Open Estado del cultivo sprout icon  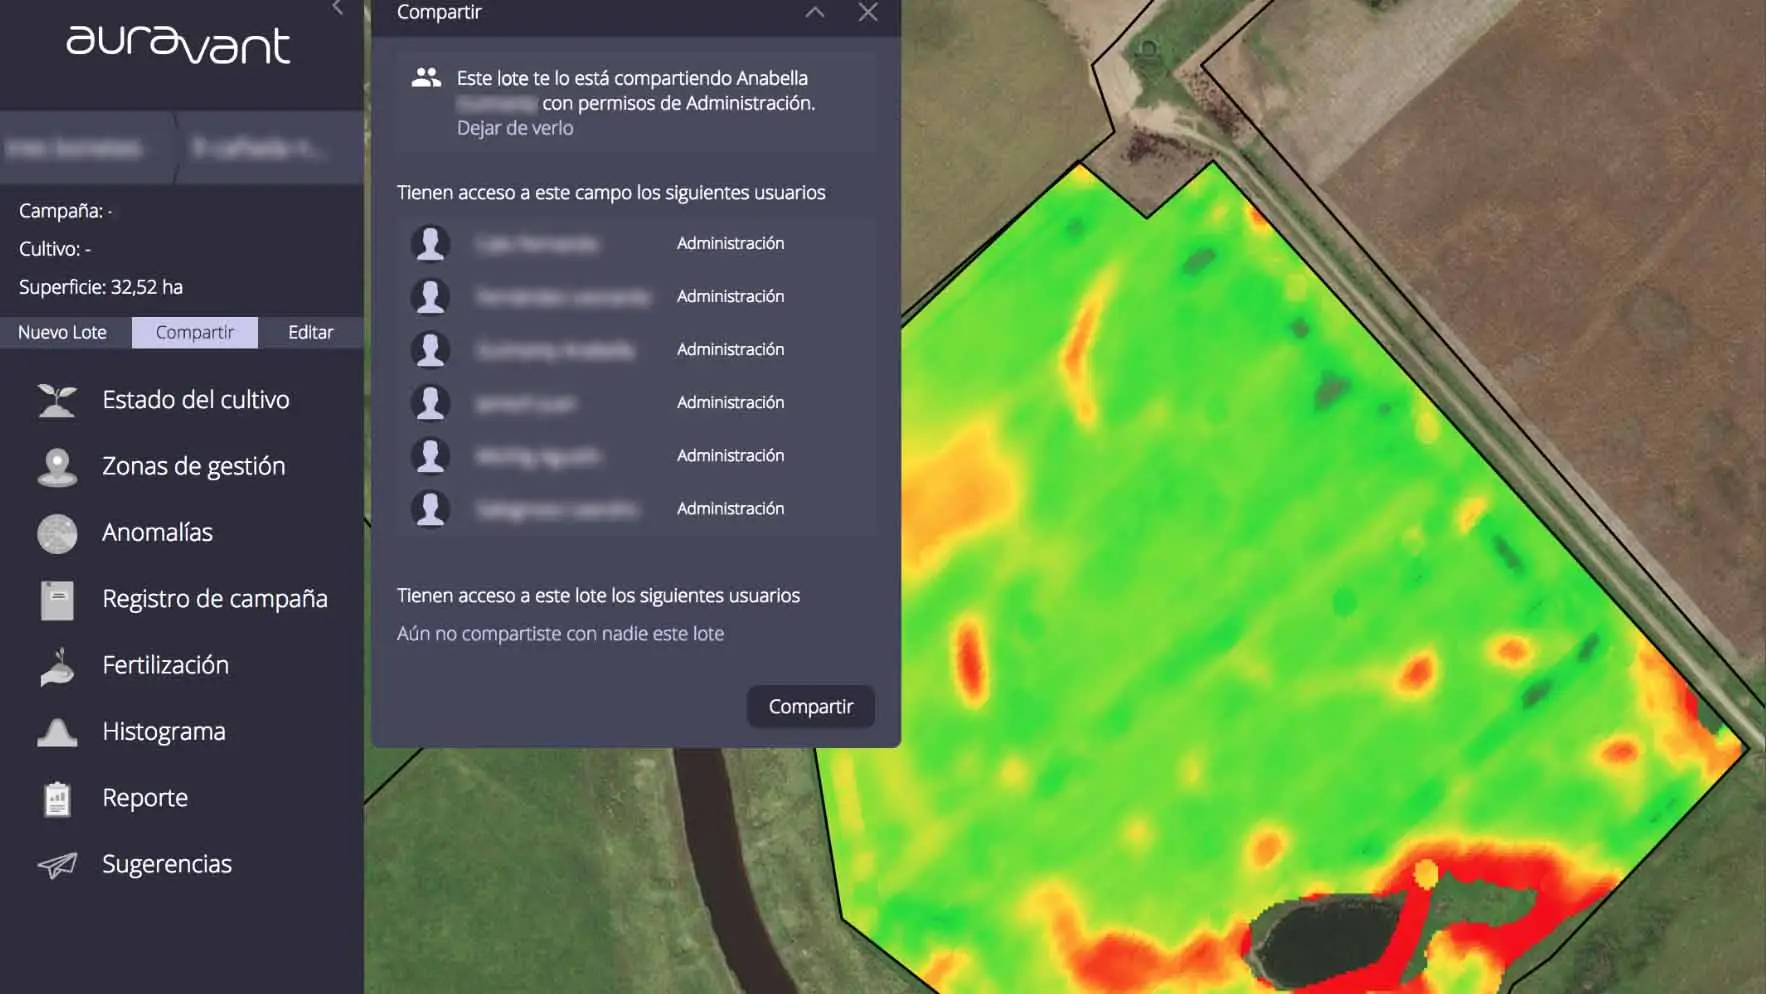point(57,400)
